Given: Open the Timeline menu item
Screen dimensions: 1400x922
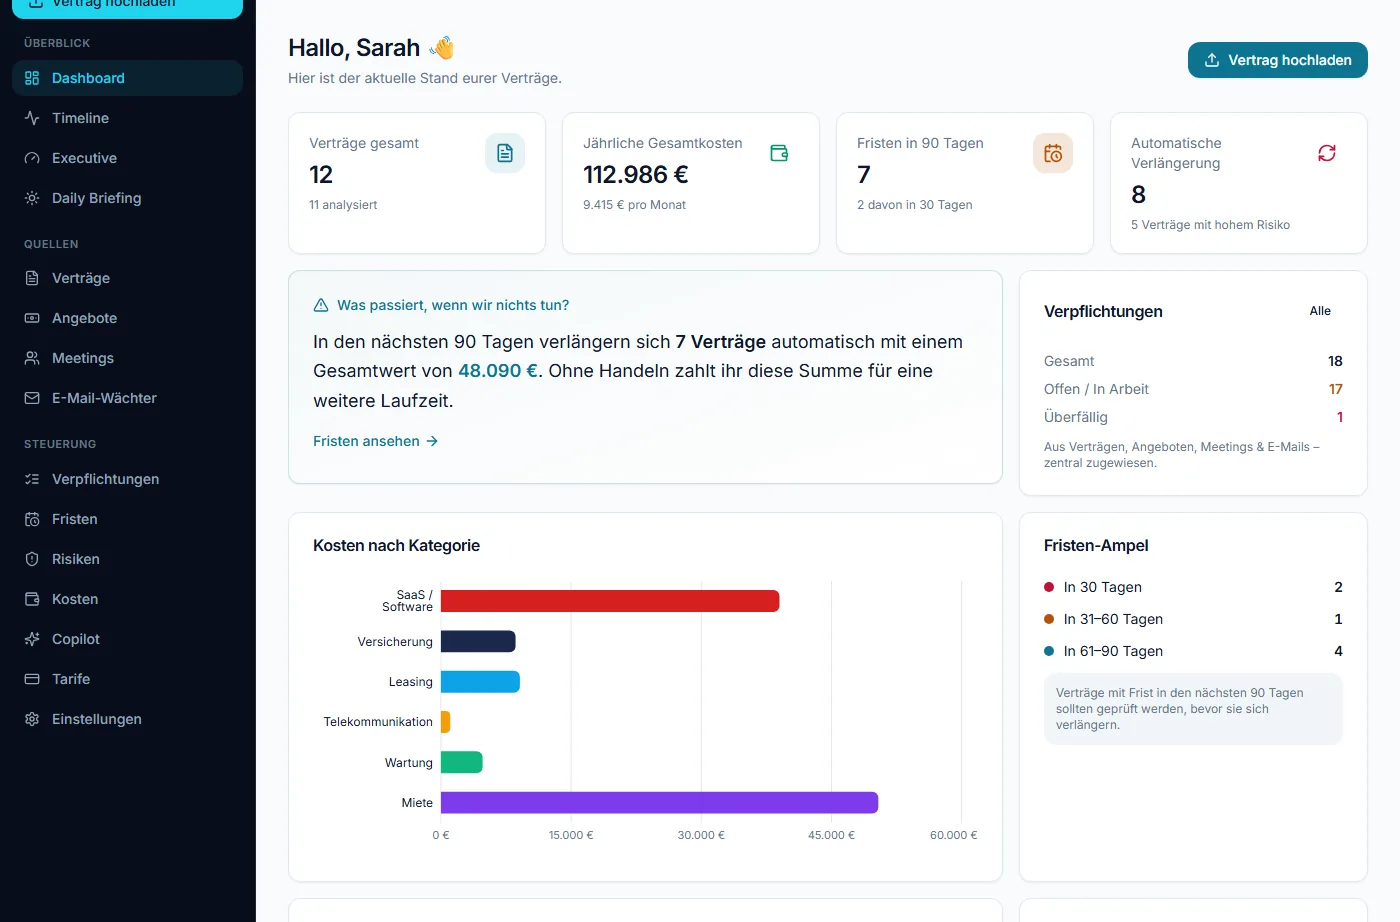Looking at the screenshot, I should tap(127, 118).
